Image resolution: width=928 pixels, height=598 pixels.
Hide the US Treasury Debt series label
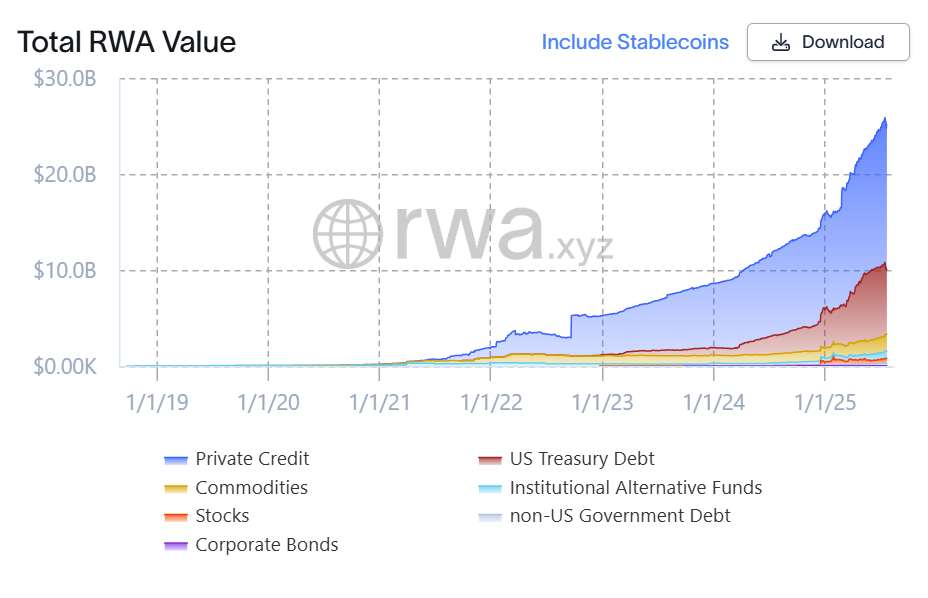[x=582, y=459]
